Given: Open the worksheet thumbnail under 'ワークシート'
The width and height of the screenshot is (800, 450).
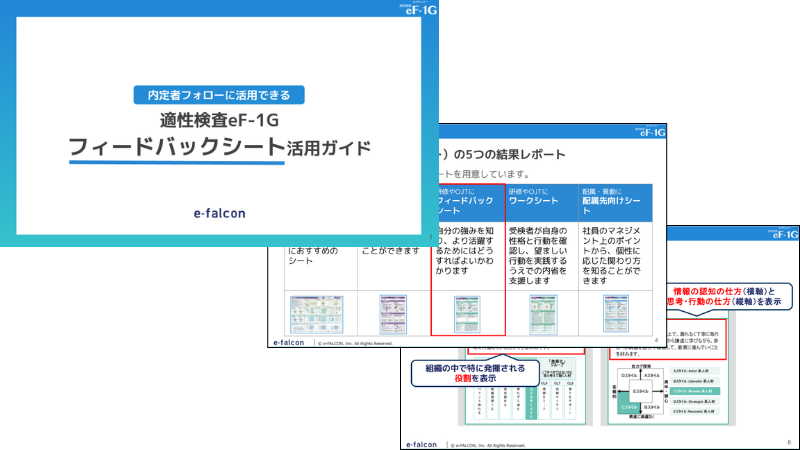Looking at the screenshot, I should (x=543, y=314).
